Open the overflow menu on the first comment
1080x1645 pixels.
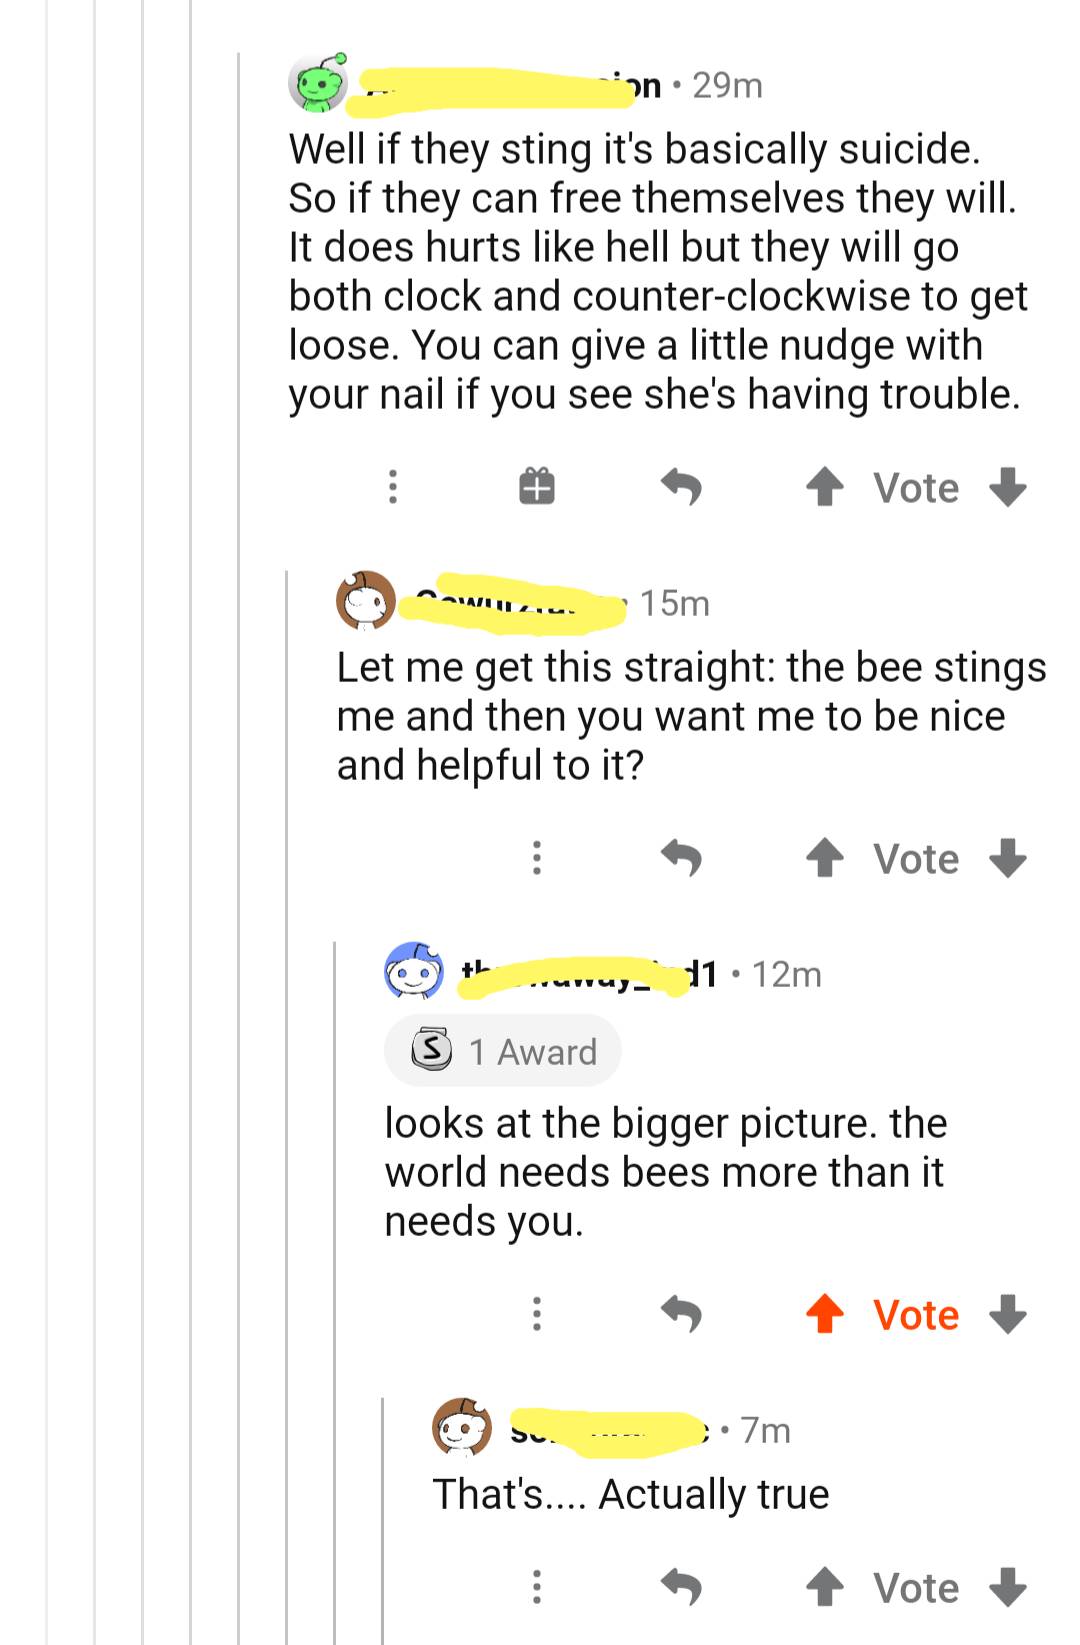[x=393, y=487]
